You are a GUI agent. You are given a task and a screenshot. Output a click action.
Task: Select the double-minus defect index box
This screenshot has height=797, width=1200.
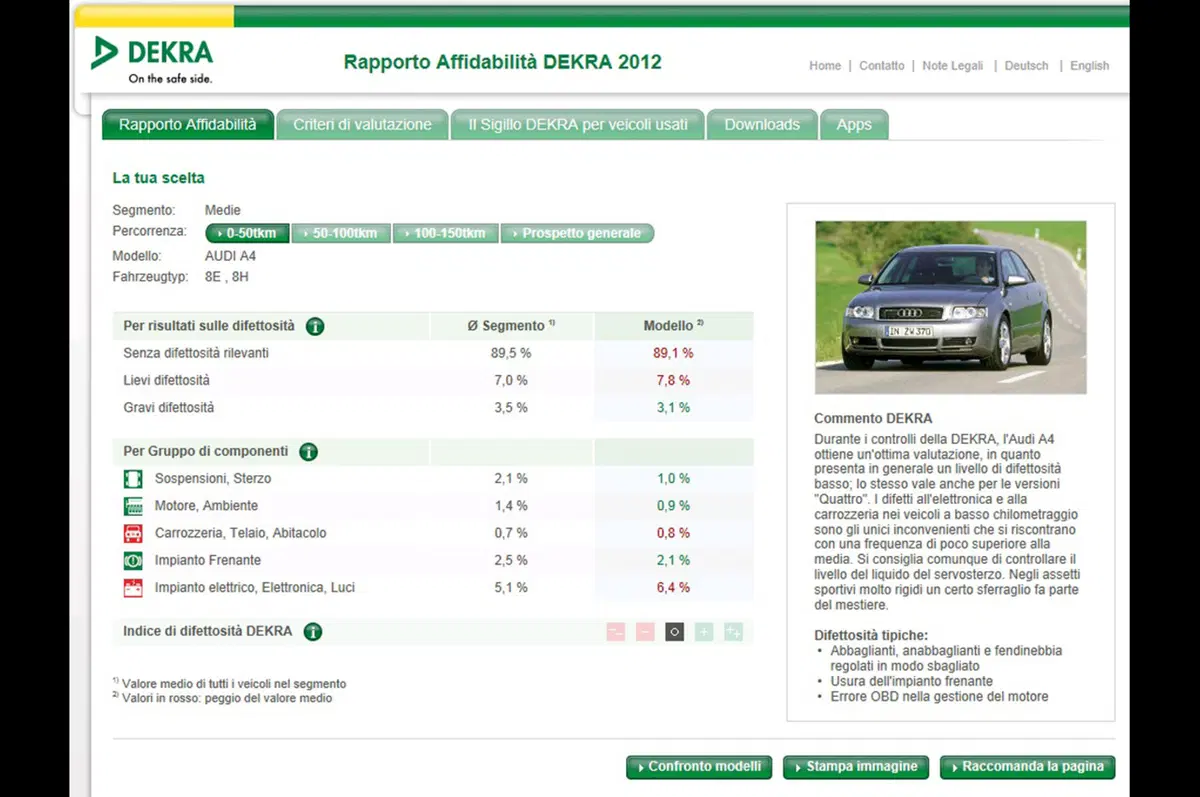616,632
